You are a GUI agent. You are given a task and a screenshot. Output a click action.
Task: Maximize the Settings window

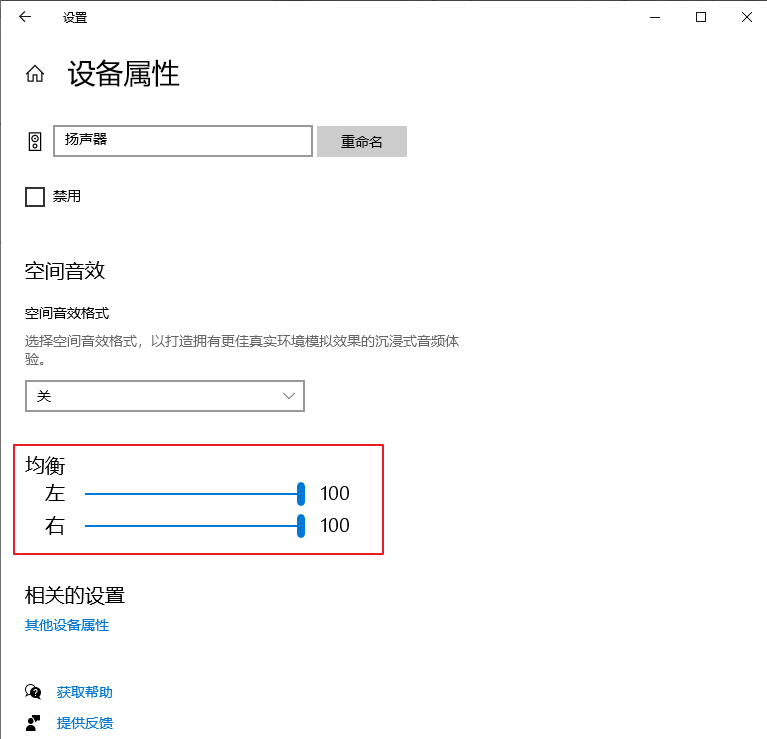pyautogui.click(x=701, y=17)
